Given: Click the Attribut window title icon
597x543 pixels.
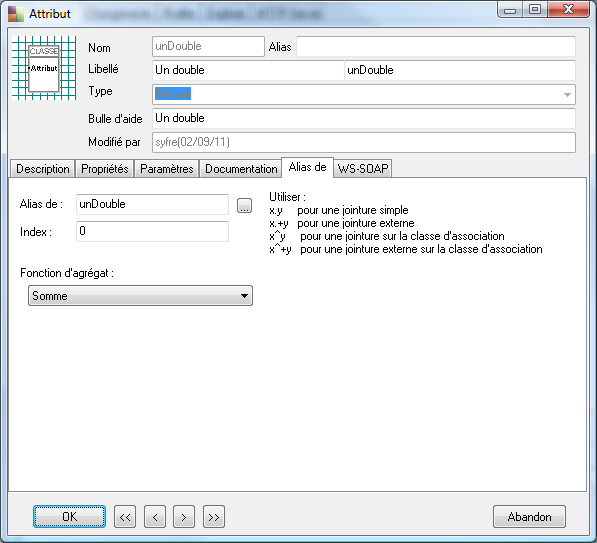Looking at the screenshot, I should pos(16,14).
